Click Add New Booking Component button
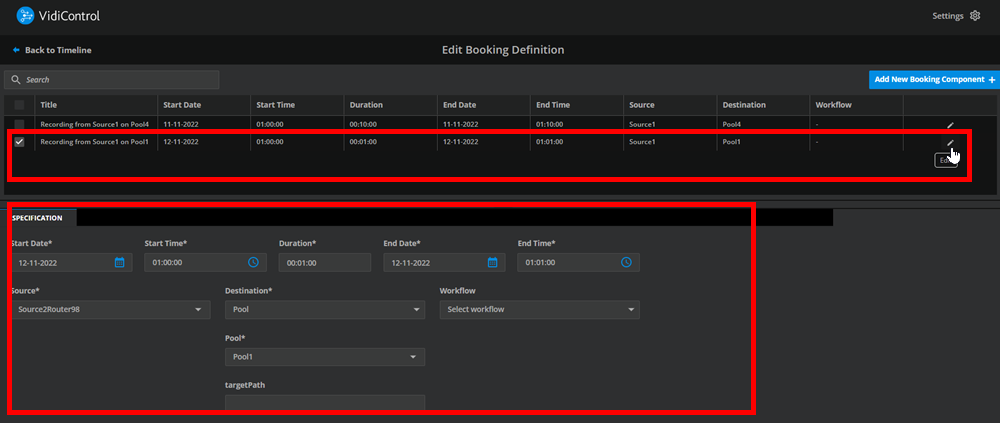 coord(934,79)
